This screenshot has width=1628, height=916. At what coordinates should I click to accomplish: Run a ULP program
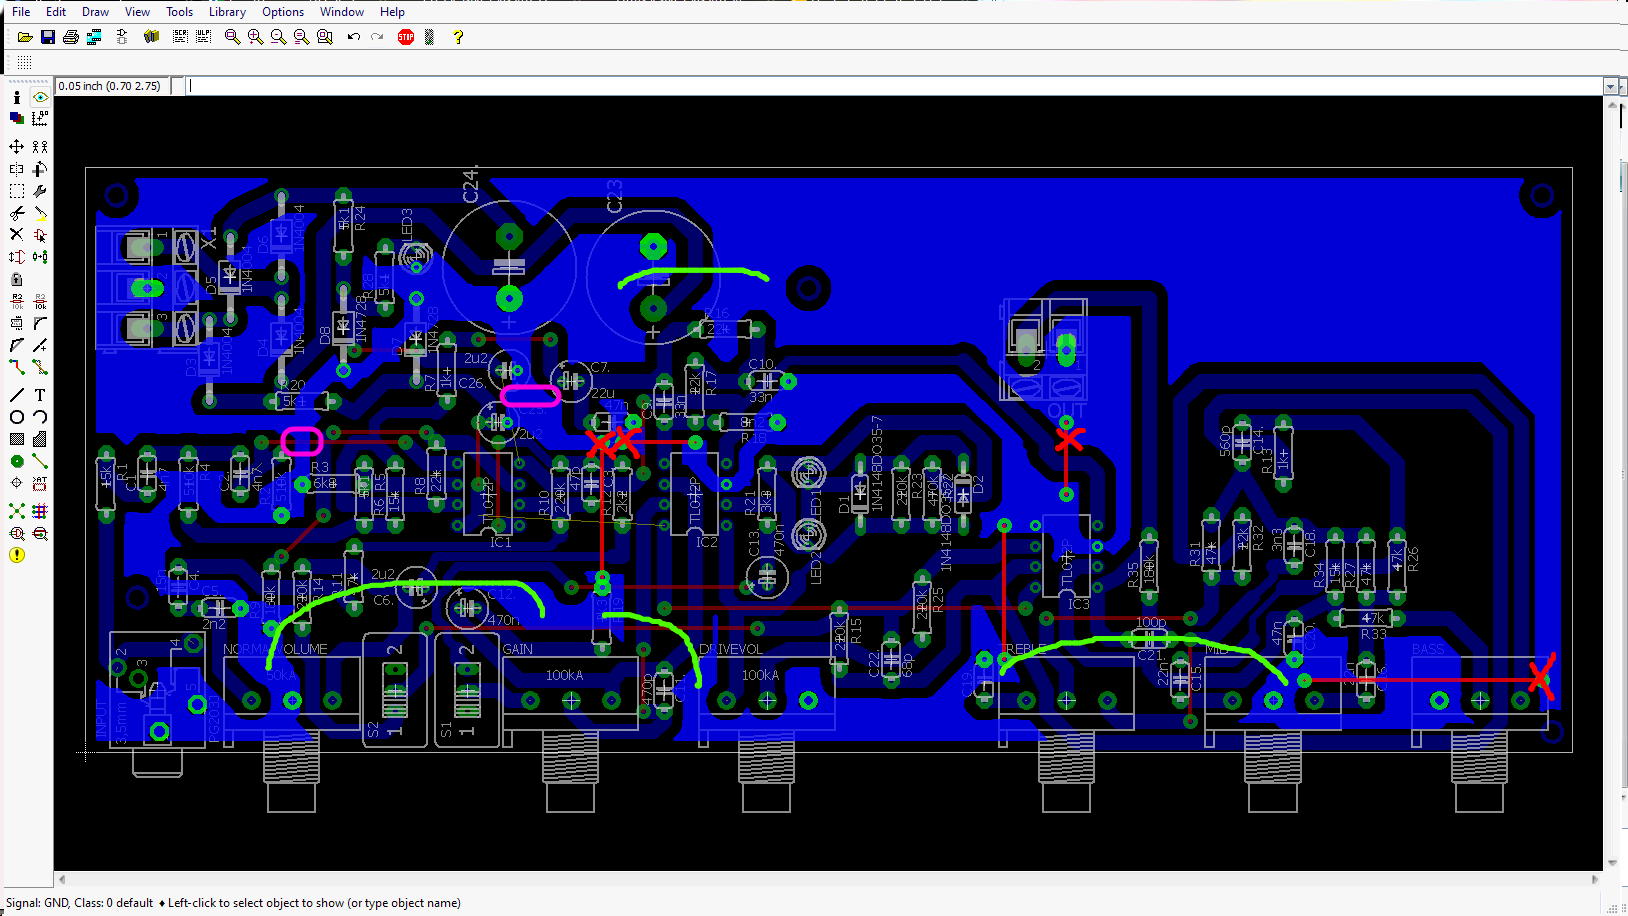(x=204, y=37)
